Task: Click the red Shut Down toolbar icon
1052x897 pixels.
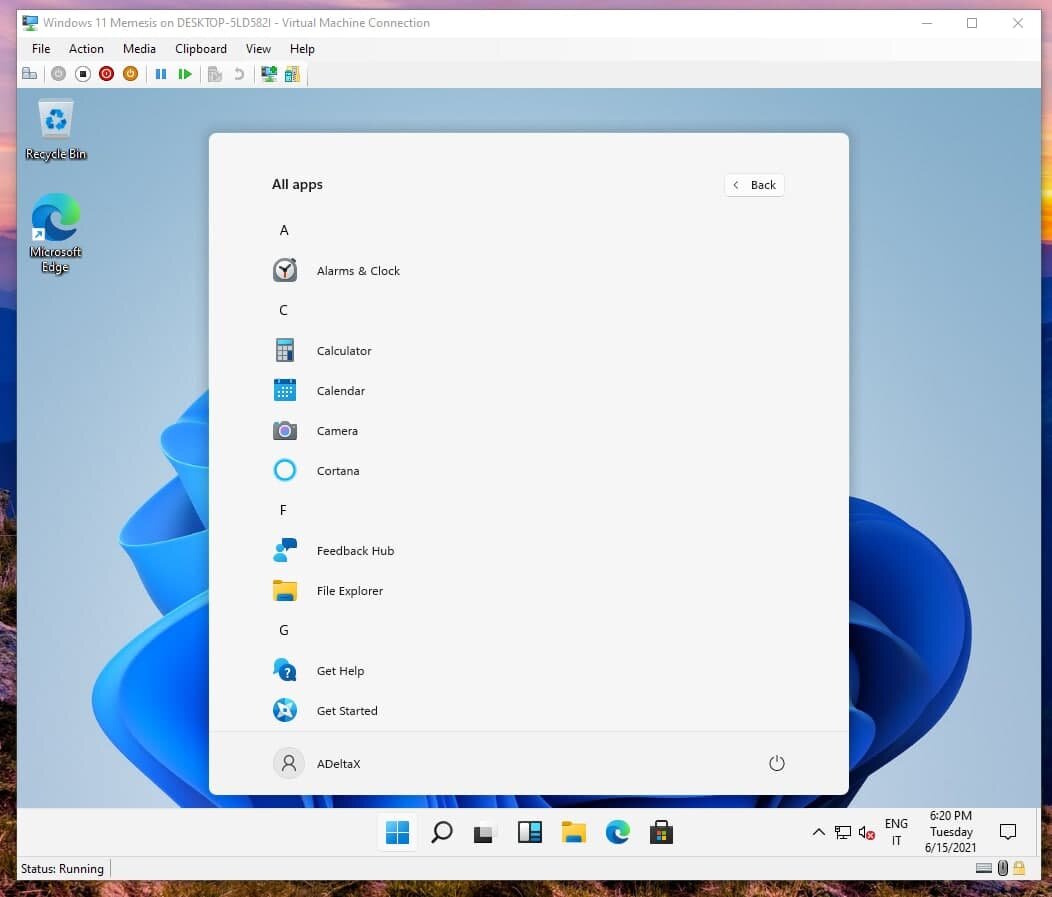Action: [106, 74]
